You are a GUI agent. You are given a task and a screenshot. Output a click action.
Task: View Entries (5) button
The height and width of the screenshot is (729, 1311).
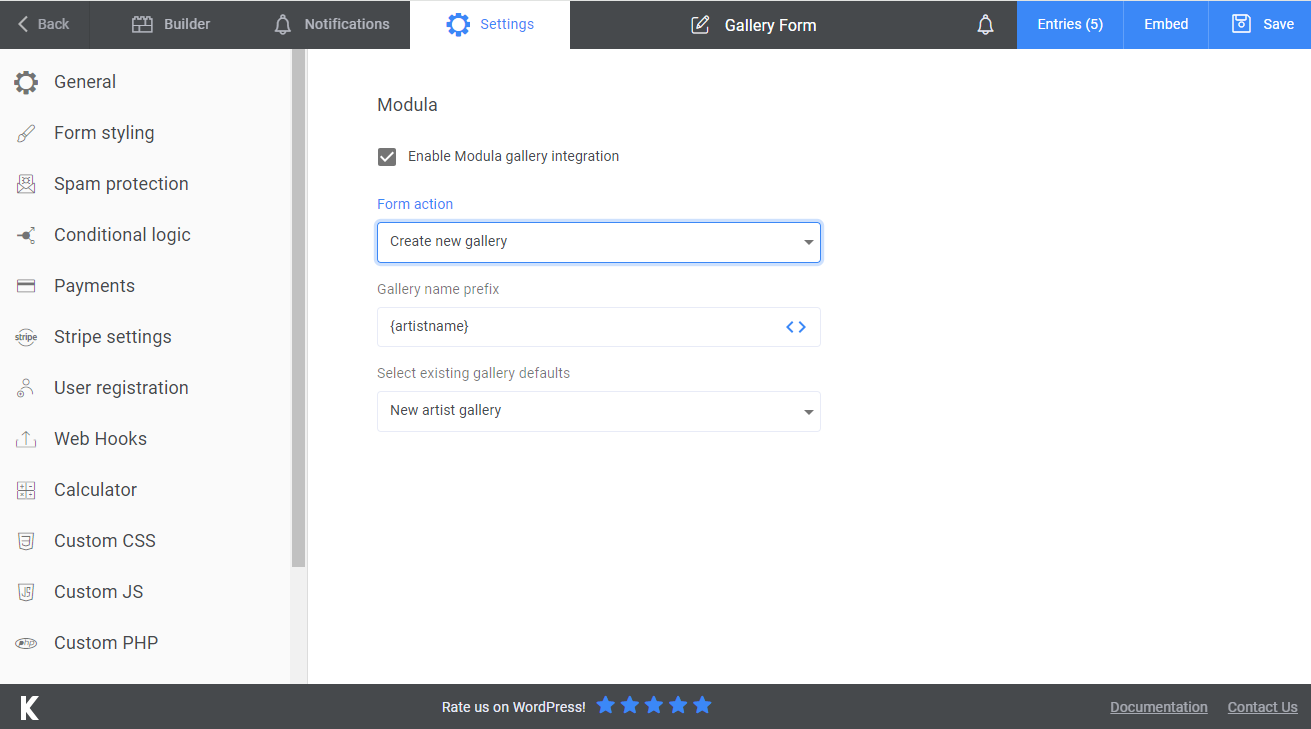1070,24
